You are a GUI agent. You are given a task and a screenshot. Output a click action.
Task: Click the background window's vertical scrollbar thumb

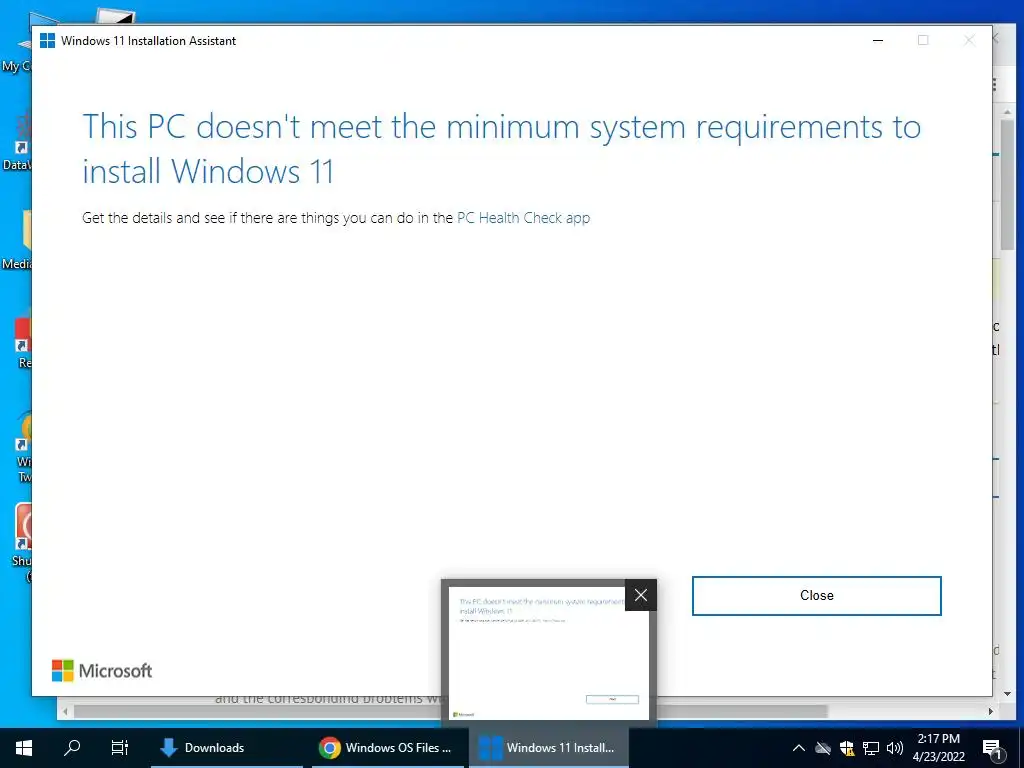tap(1007, 184)
